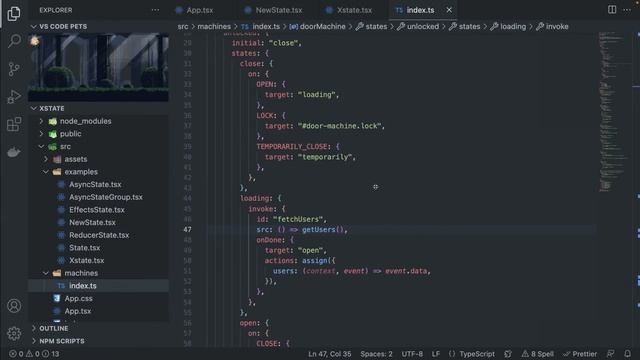Screen dimensions: 640x360
Task: Click the LF end-of-line selector
Action: (x=436, y=354)
